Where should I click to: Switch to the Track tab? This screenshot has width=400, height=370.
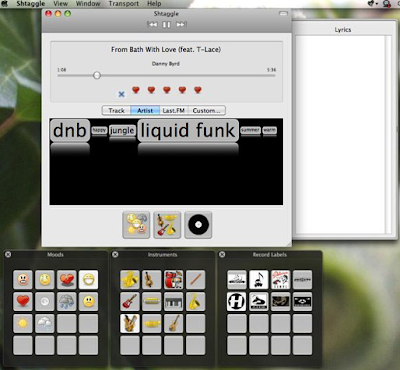[x=116, y=110]
